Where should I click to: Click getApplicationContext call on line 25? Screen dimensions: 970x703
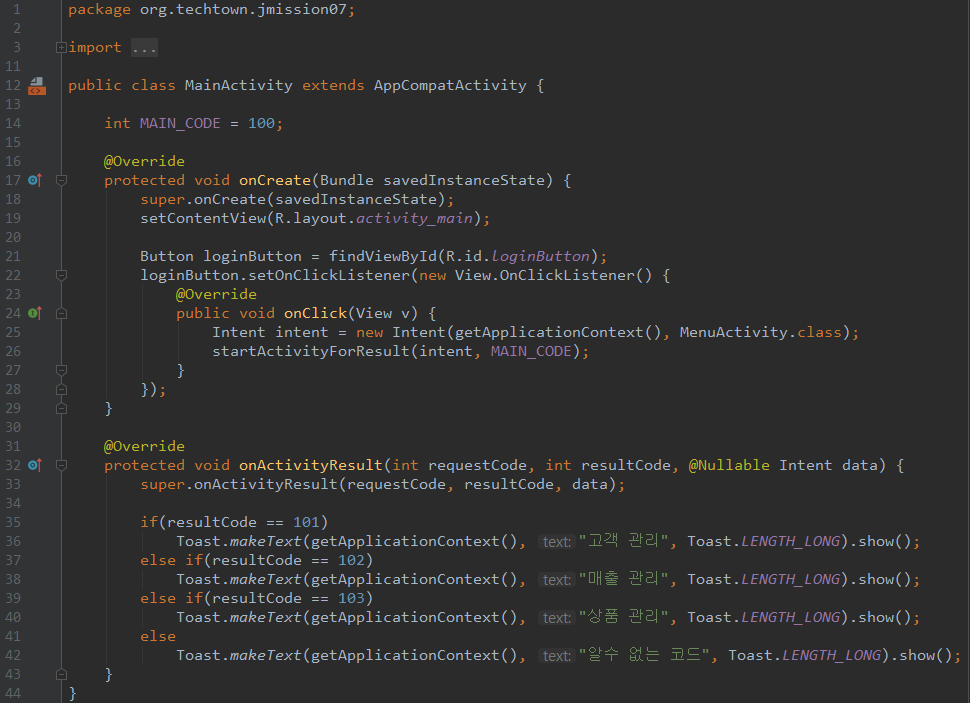coord(558,332)
